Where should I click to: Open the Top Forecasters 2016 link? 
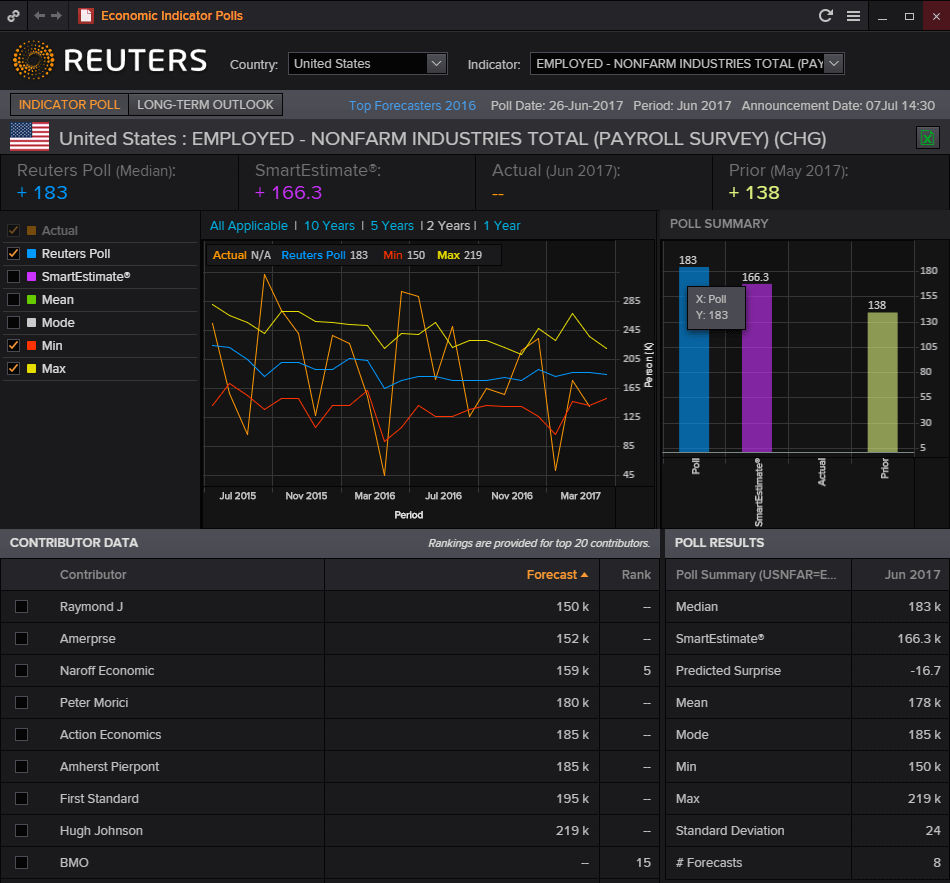coord(412,105)
